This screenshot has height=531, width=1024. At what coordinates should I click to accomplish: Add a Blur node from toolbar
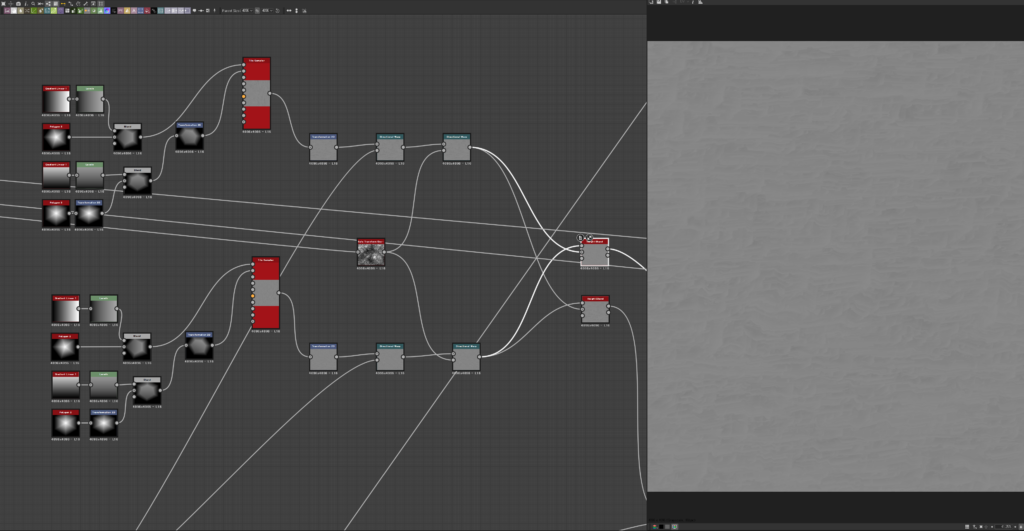tap(20, 10)
